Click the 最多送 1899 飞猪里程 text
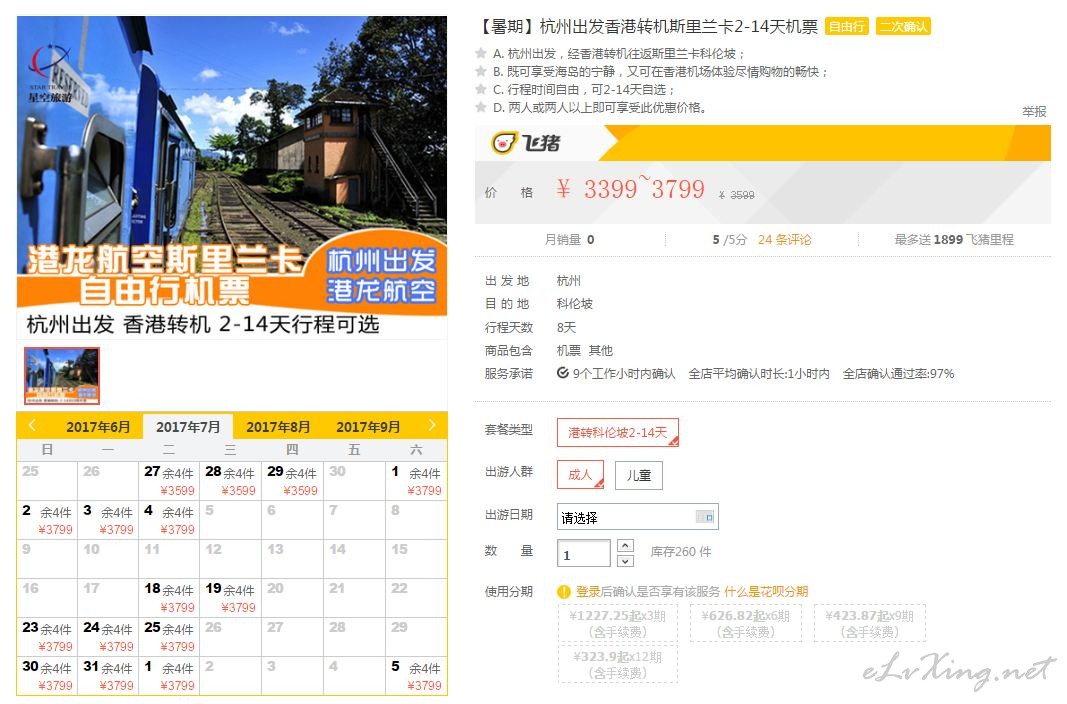This screenshot has height=704, width=1067. [954, 239]
